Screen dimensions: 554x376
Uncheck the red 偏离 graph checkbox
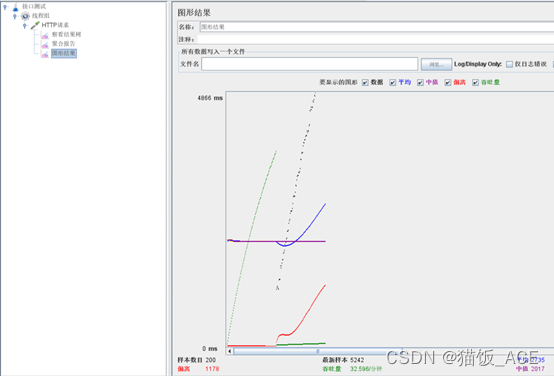448,82
